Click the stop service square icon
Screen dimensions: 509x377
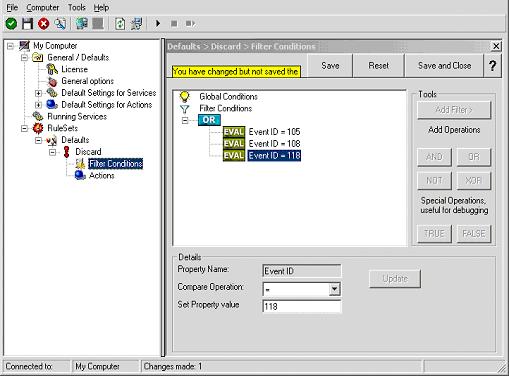174,24
